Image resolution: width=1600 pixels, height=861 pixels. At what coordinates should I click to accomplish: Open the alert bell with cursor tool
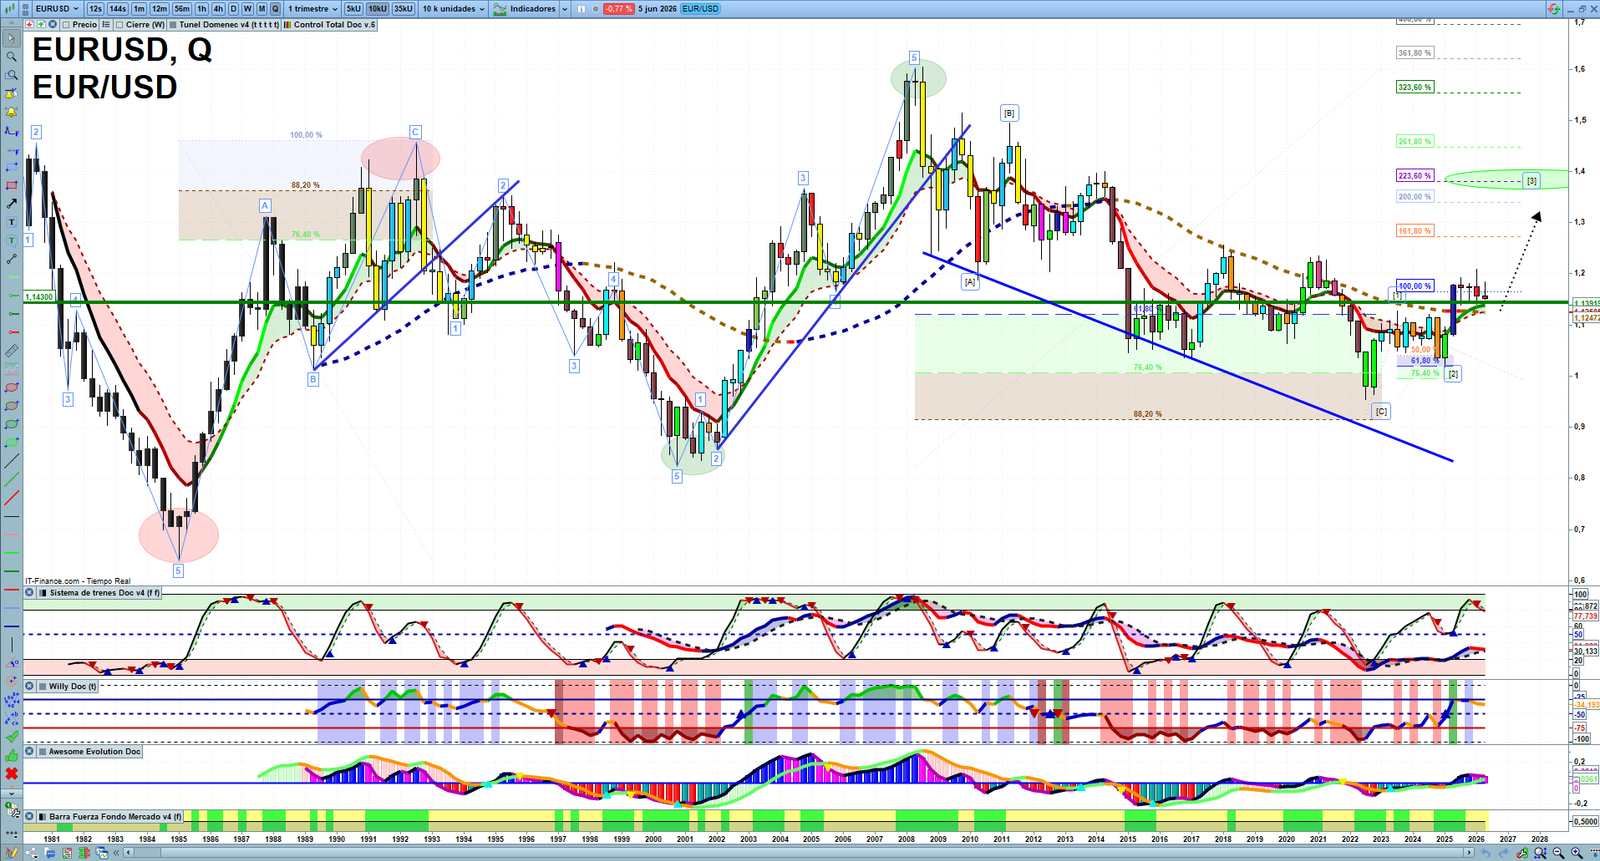click(11, 92)
